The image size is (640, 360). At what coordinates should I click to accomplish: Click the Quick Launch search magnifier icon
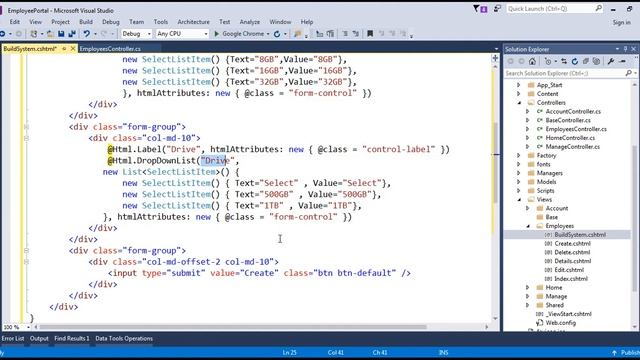coord(598,8)
